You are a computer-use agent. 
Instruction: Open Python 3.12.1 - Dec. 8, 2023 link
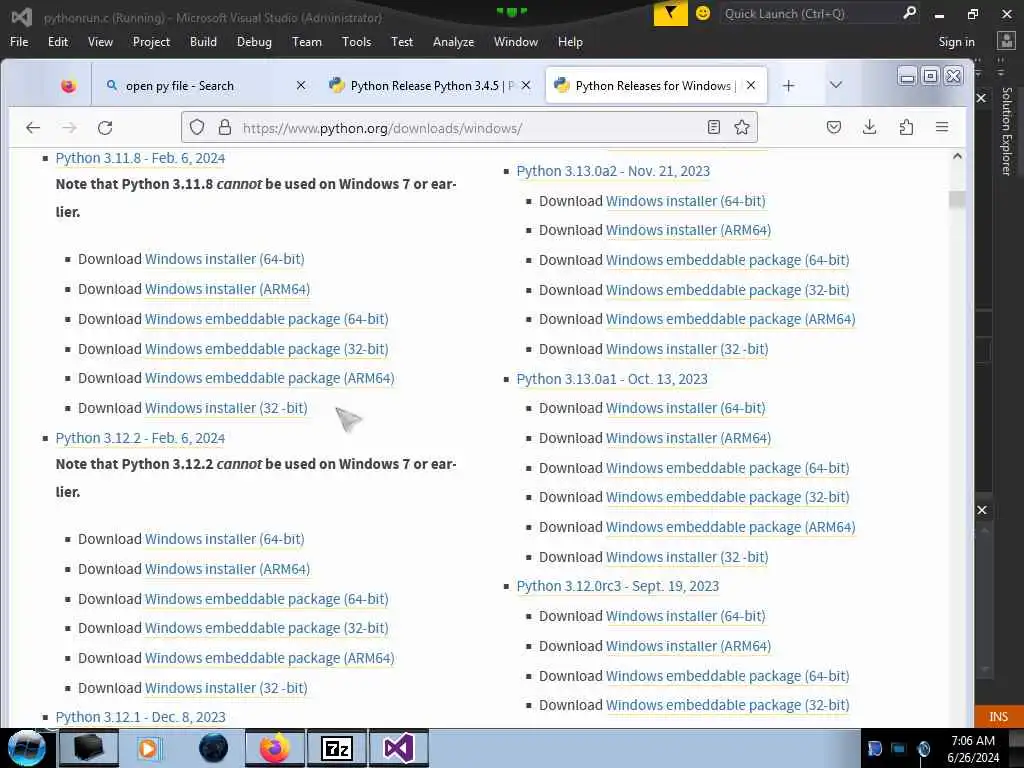point(140,717)
